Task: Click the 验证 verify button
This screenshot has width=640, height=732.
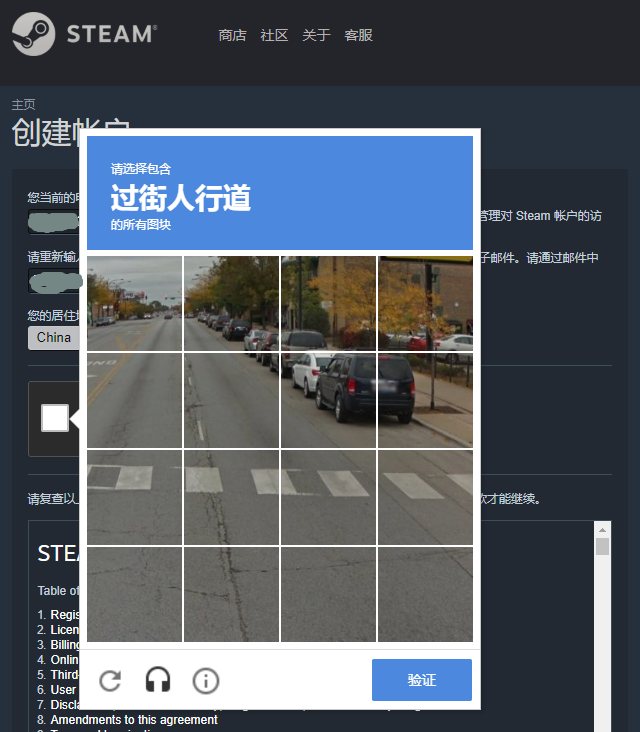Action: (422, 680)
